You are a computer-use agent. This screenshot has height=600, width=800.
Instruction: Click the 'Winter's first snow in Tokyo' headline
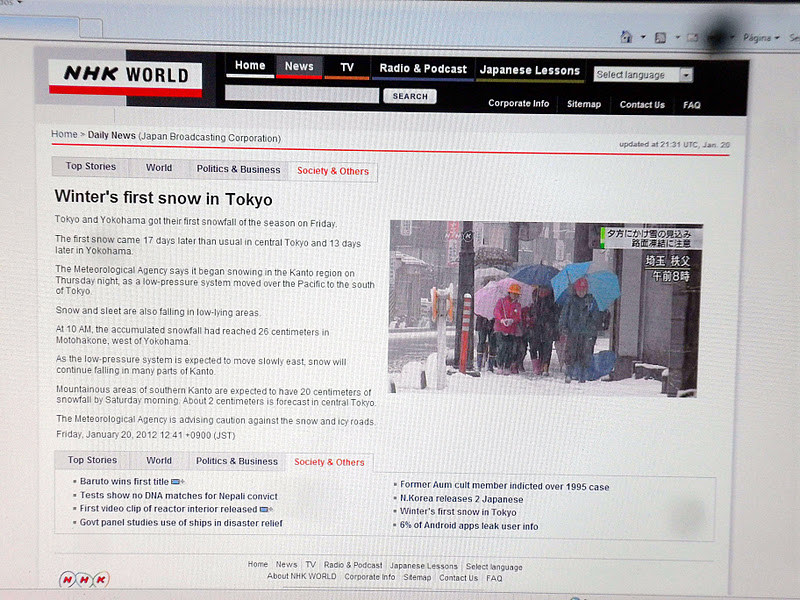[163, 198]
